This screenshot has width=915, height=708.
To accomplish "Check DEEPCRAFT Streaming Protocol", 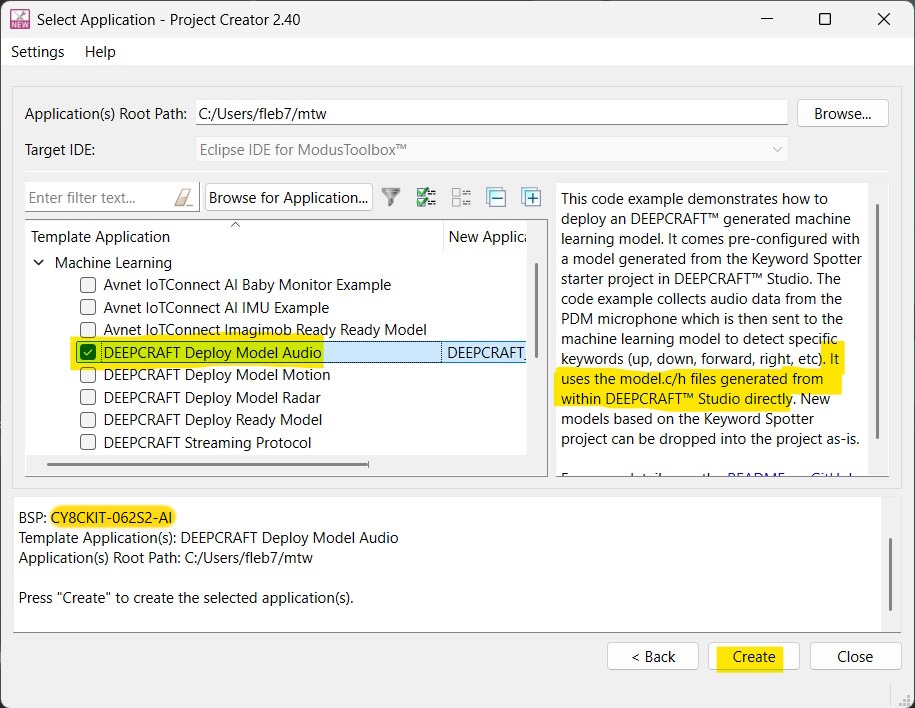I will (88, 442).
